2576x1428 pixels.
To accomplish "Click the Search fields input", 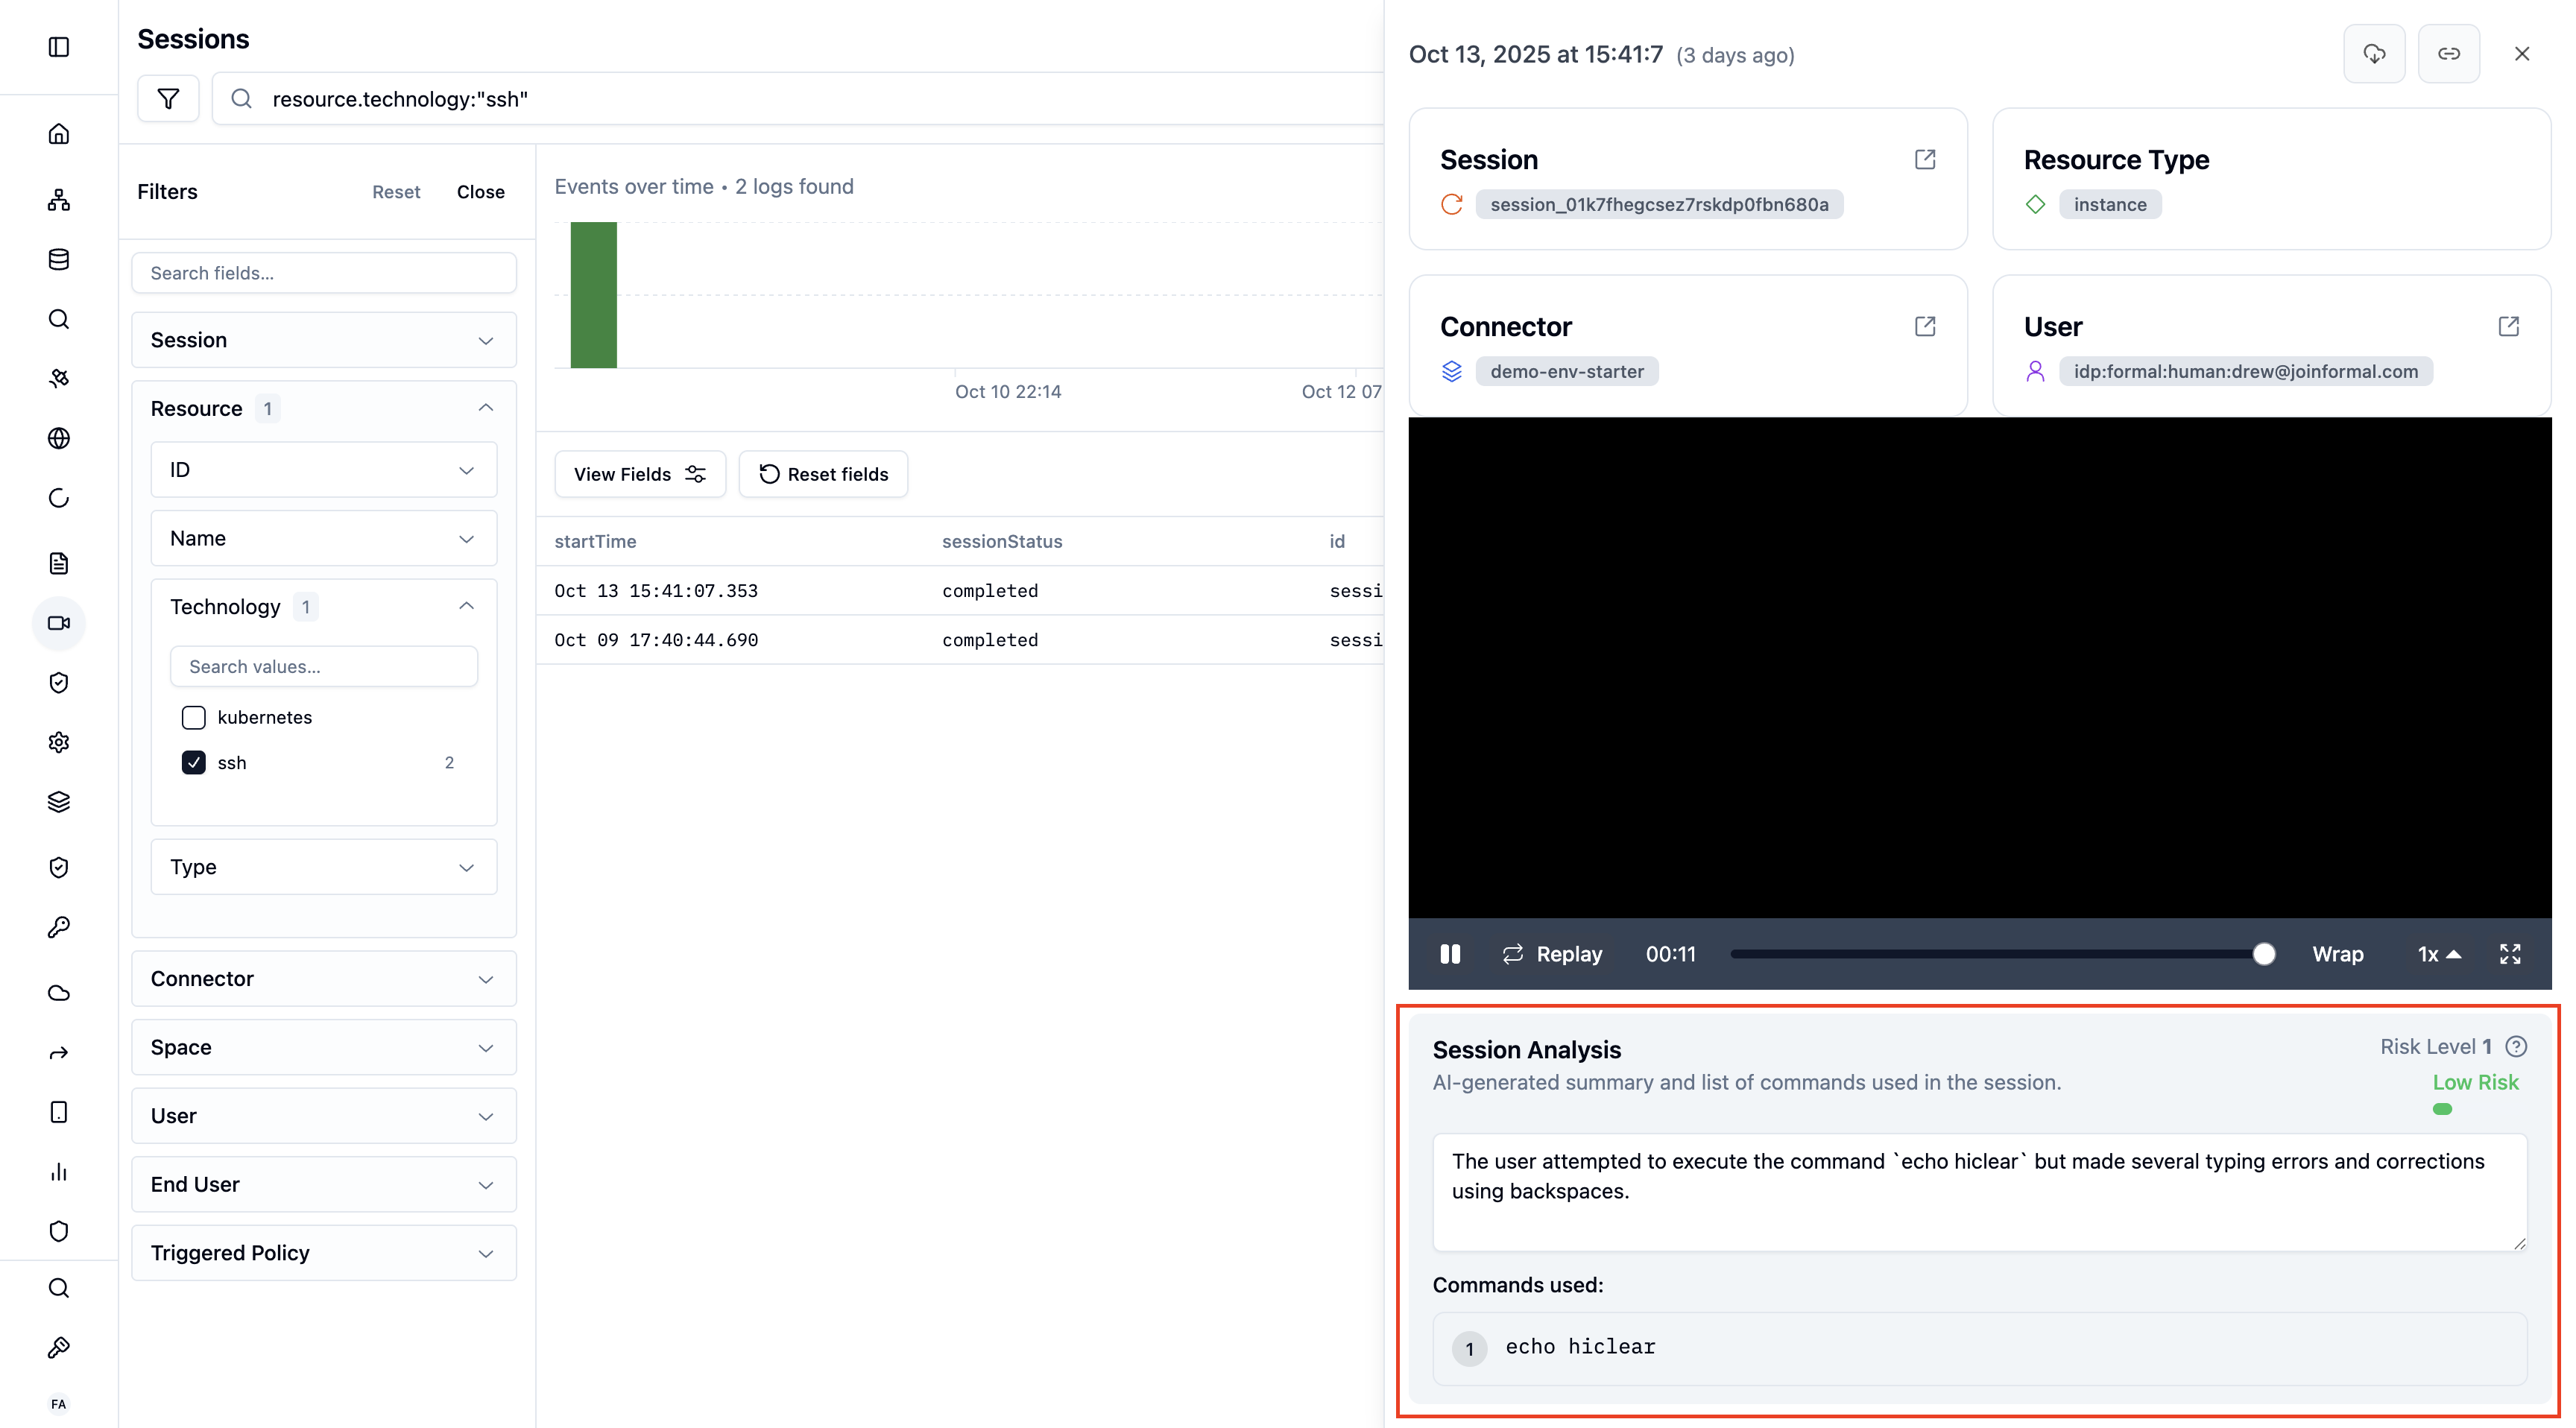I will (324, 273).
